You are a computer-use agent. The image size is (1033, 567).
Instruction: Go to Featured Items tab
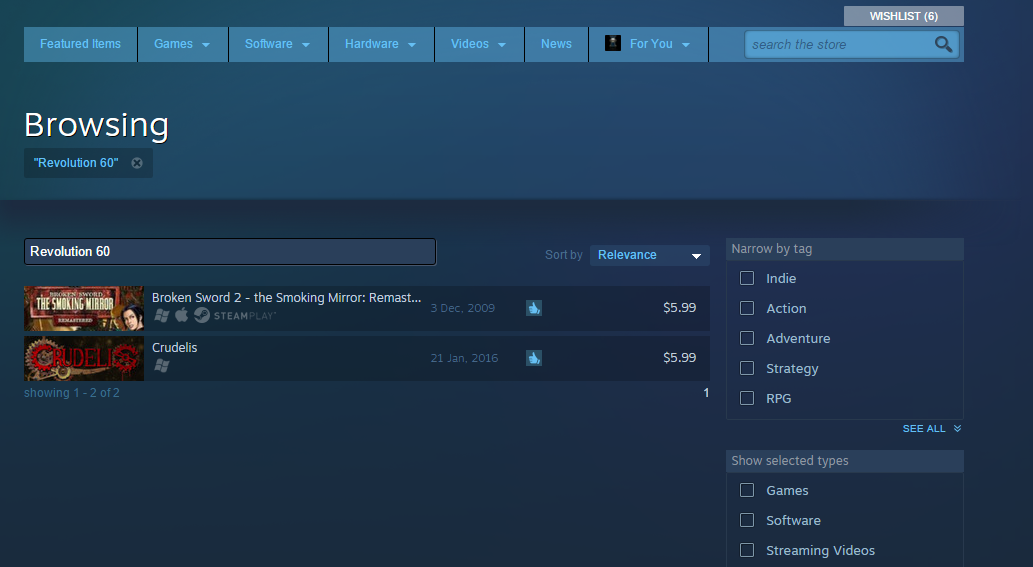(80, 44)
